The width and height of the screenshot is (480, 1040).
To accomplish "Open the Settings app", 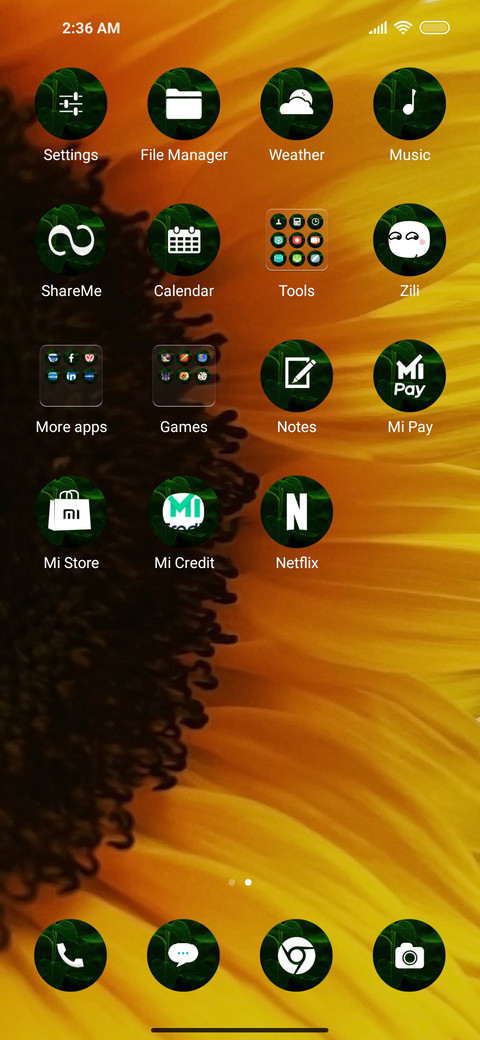I will coord(71,103).
